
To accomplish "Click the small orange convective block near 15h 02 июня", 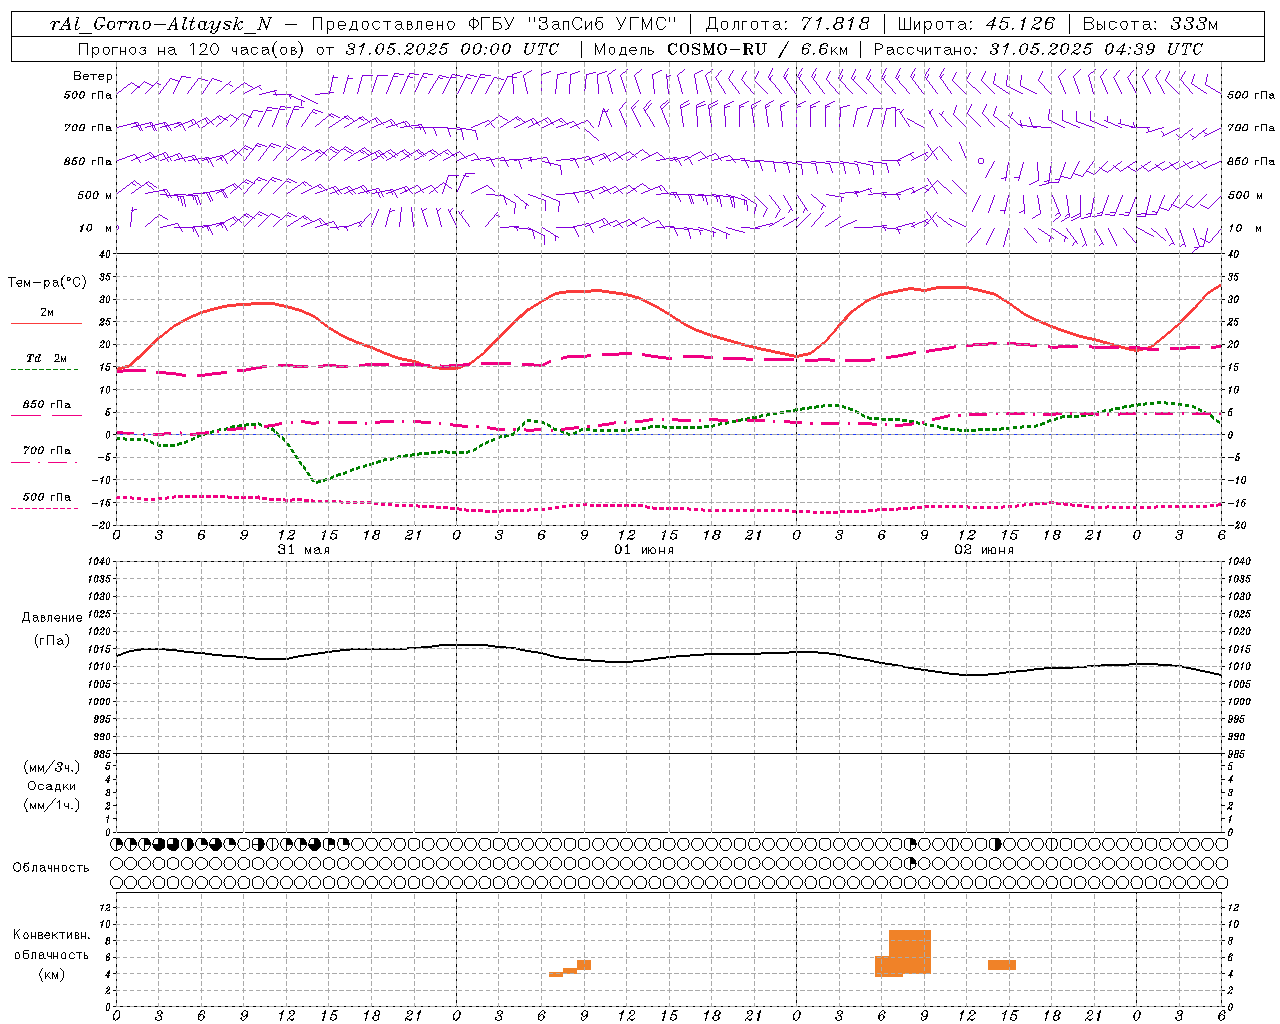I will pyautogui.click(x=1002, y=965).
